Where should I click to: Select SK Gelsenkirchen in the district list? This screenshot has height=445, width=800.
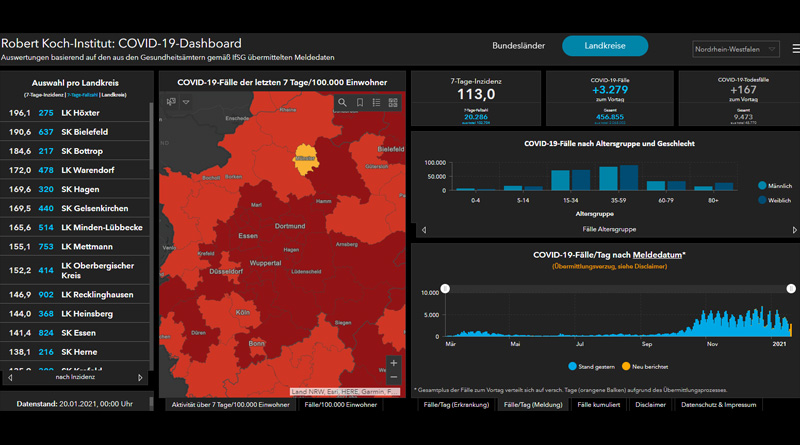coord(75,208)
